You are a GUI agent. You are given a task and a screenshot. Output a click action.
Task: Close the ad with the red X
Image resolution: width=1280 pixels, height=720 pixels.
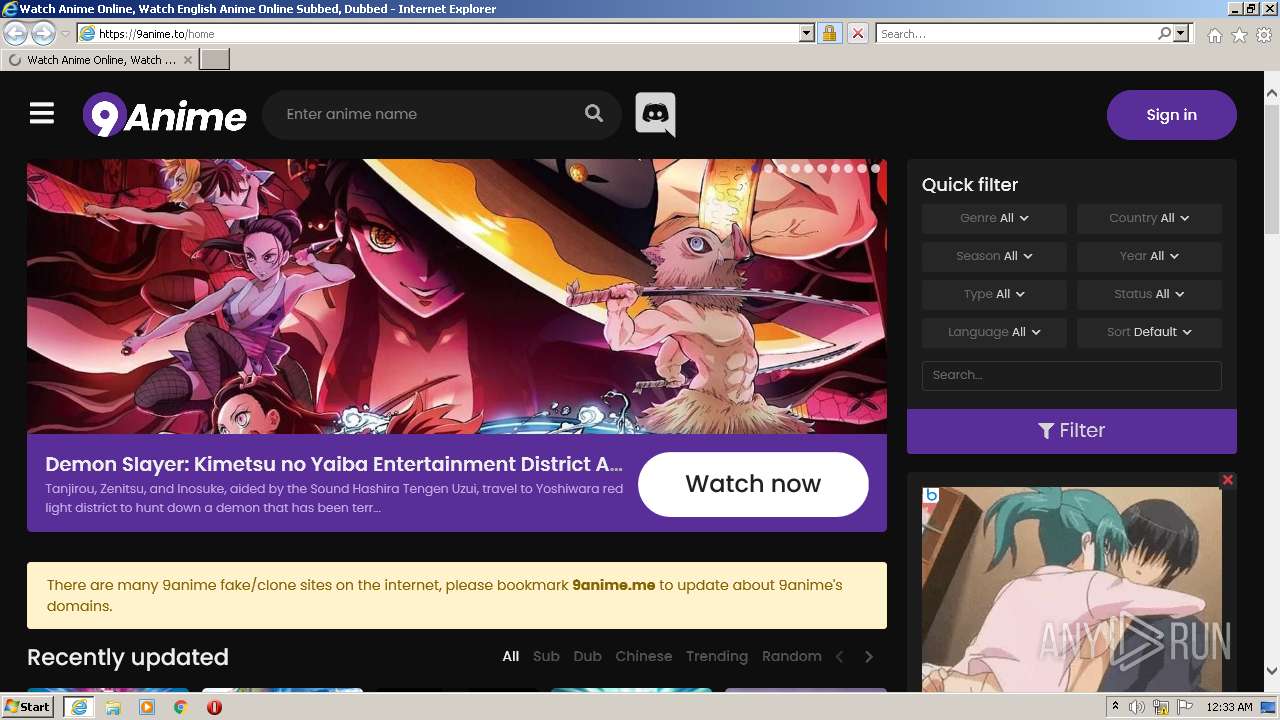point(1228,480)
